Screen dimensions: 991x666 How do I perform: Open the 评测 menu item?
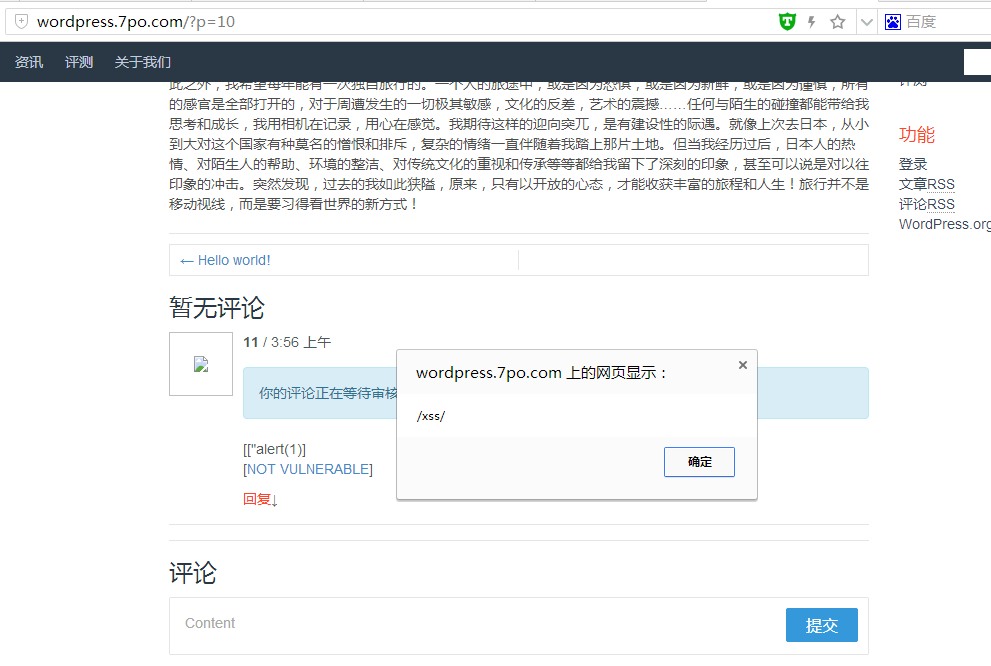79,62
